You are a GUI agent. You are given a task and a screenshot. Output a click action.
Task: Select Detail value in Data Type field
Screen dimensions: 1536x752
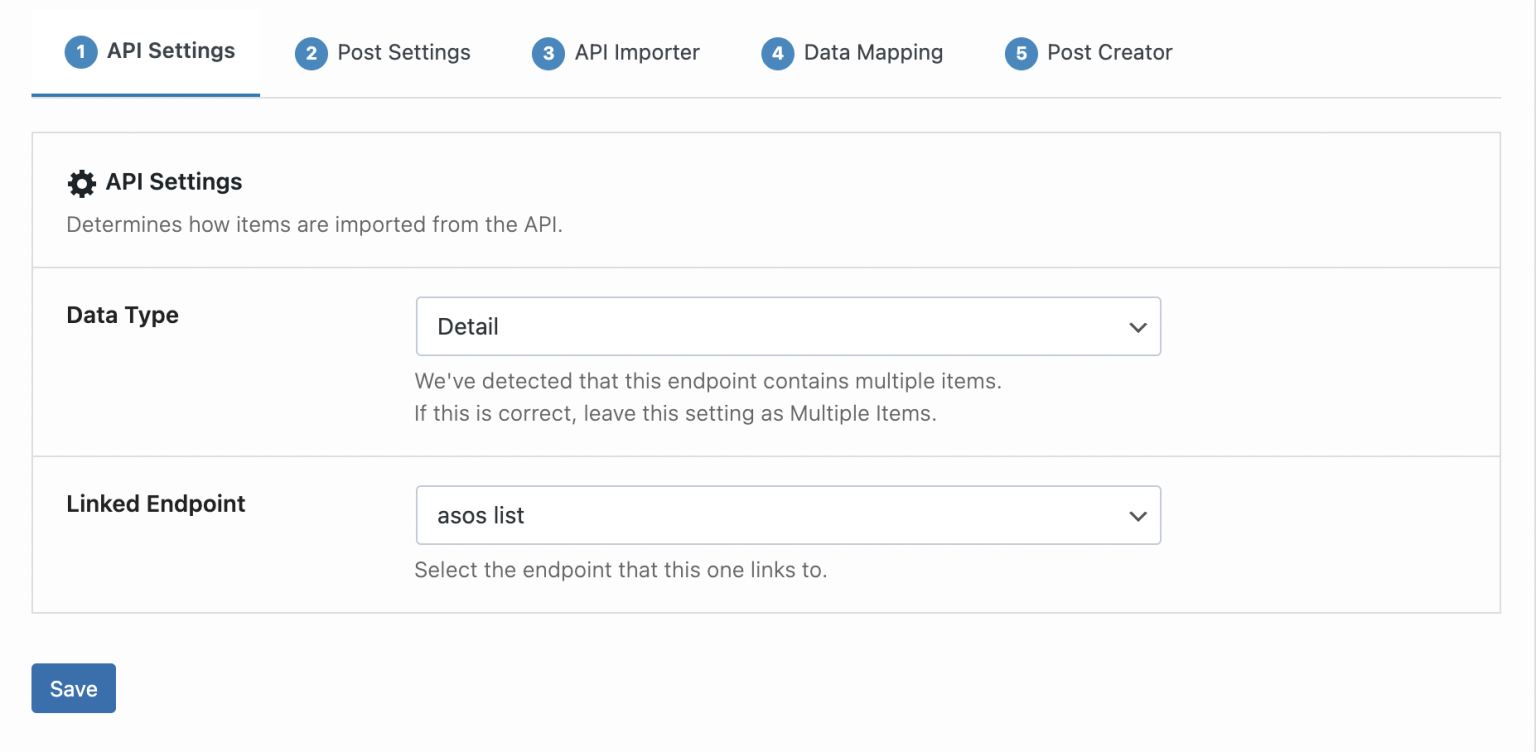click(467, 326)
